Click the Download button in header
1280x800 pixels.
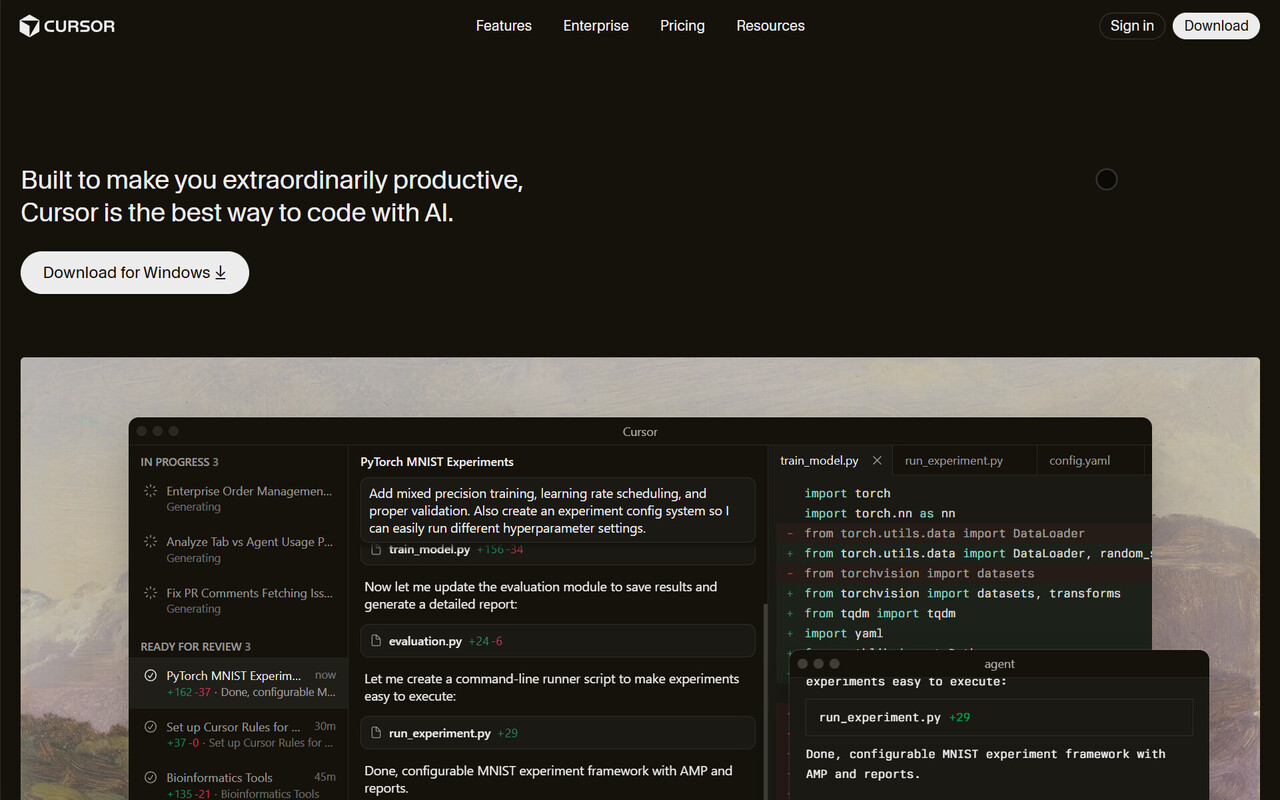[1216, 26]
